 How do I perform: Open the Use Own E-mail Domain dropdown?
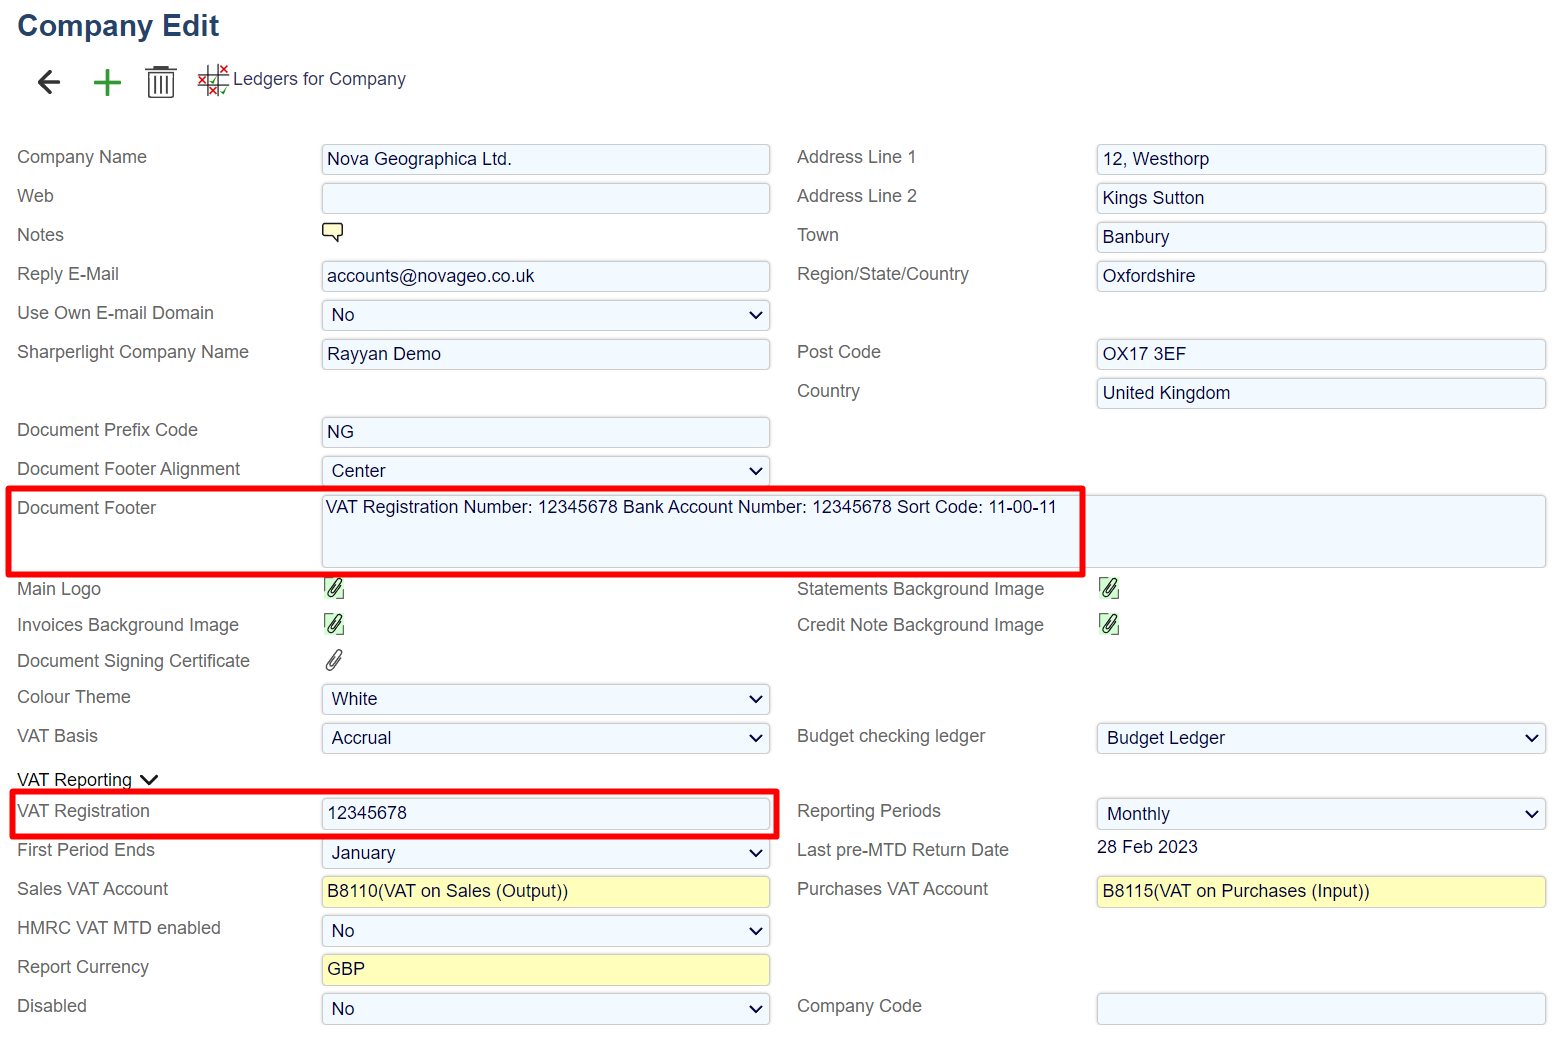tap(545, 315)
